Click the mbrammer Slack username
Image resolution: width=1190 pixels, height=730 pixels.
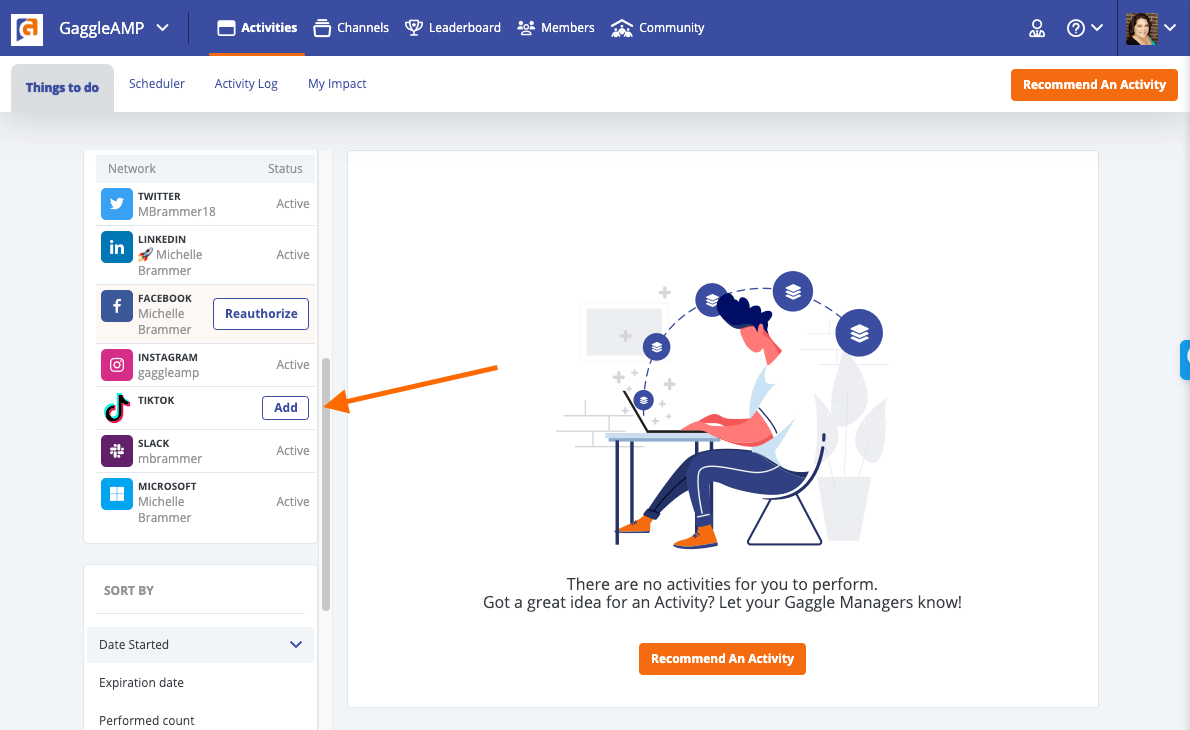170,458
